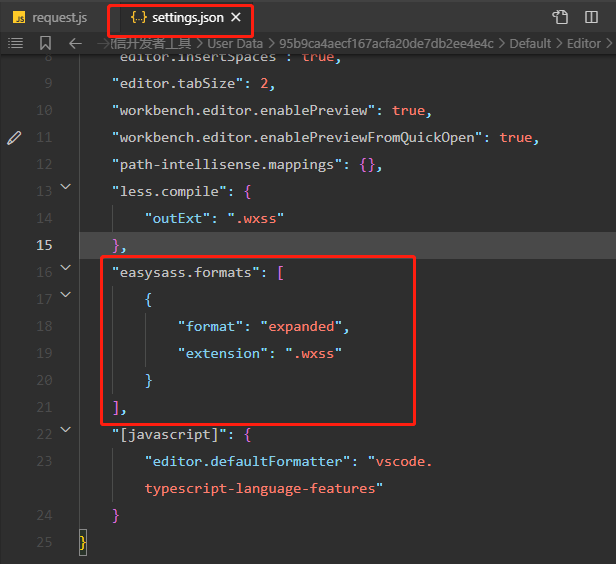616x564 pixels.
Task: Click the "[javascript]" key
Action: [x=169, y=435]
